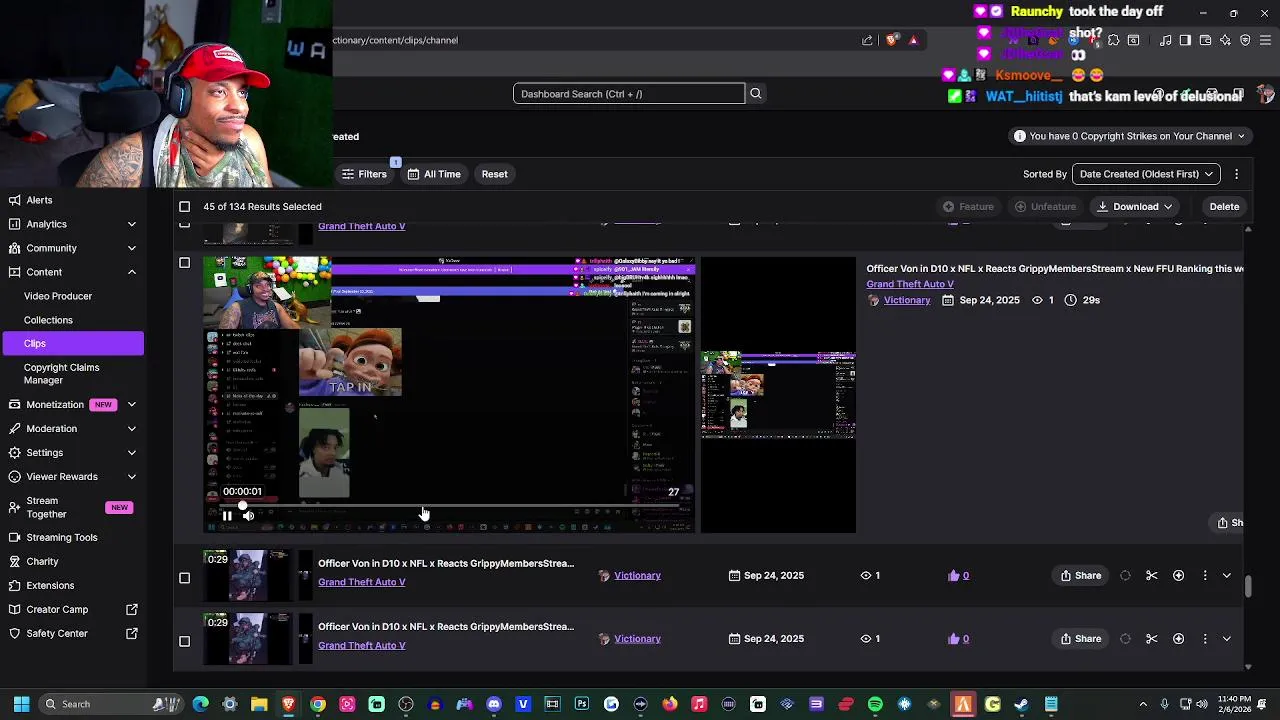The width and height of the screenshot is (1280, 720).
Task: Click the plus-circle icon in second 0:29 clip row
Action: coord(1179,639)
